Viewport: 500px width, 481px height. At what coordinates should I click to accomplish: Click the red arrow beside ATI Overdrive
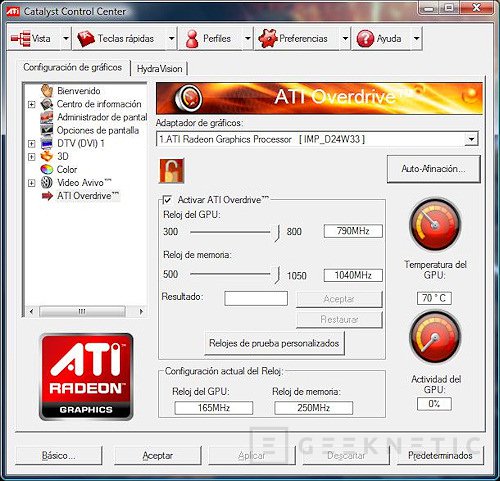coord(47,196)
